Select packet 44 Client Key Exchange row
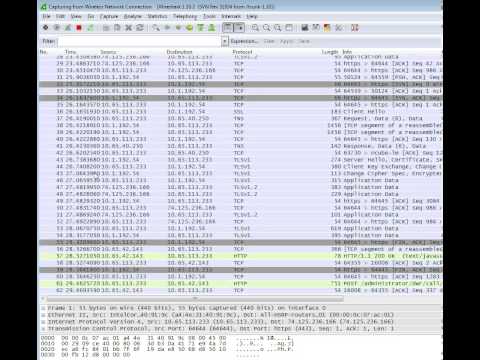480x360 pixels. [241, 167]
